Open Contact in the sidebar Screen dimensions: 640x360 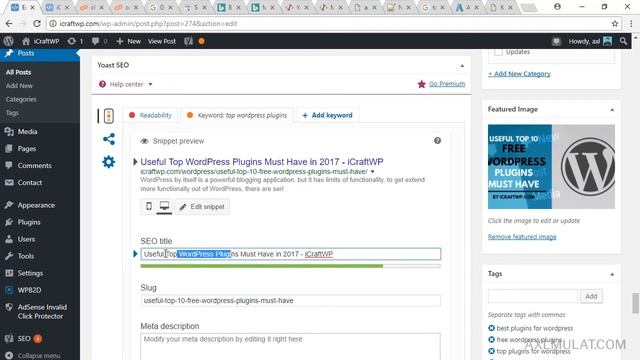[29, 182]
